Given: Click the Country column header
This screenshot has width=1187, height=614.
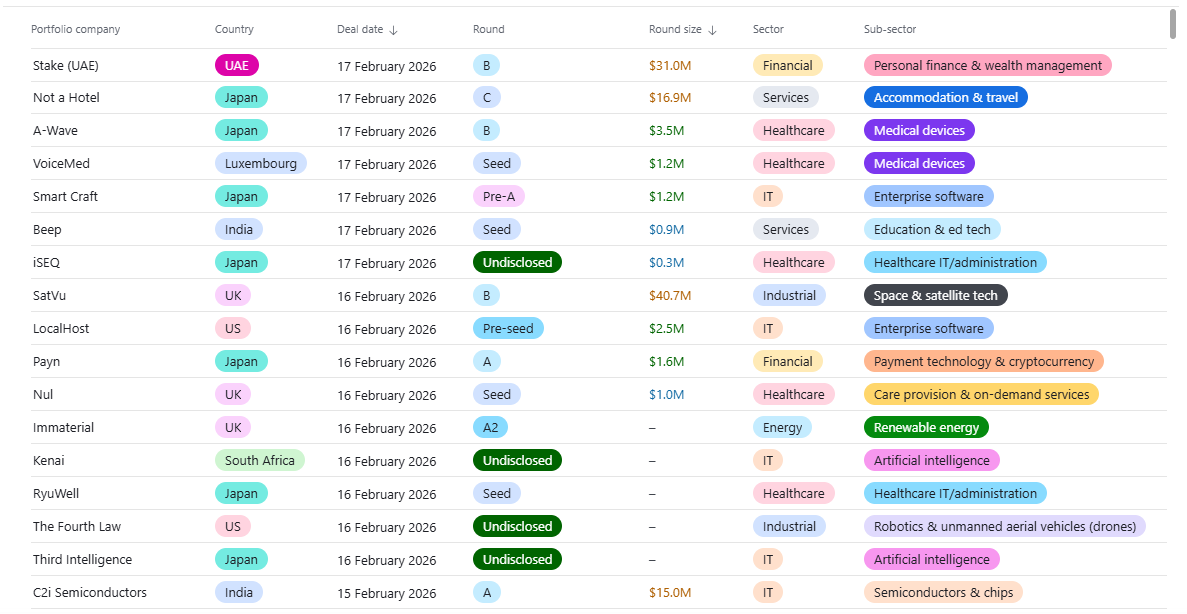Looking at the screenshot, I should click(234, 30).
